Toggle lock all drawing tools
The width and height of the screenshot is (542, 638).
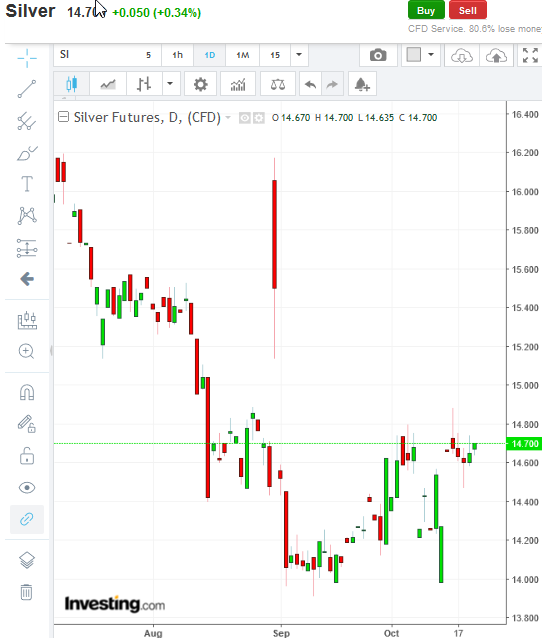[27, 456]
